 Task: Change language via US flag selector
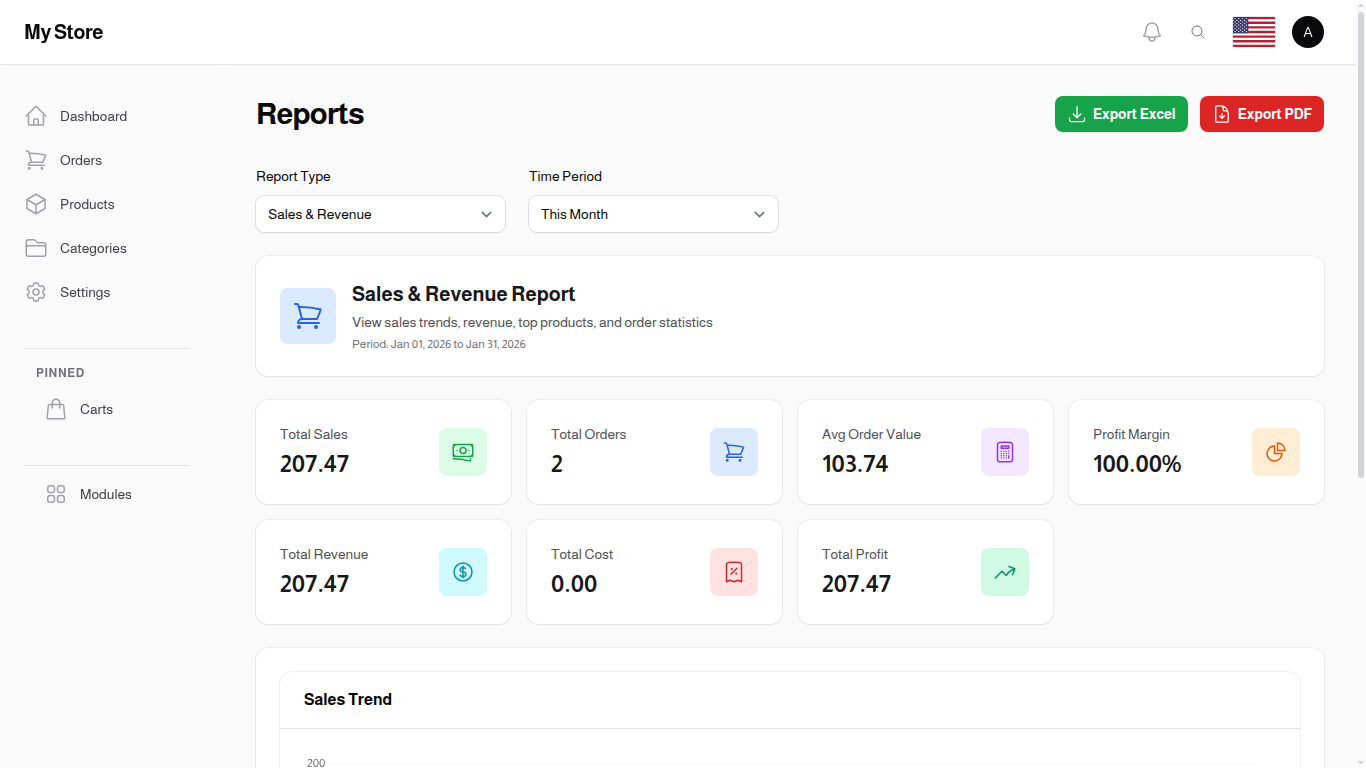1253,31
